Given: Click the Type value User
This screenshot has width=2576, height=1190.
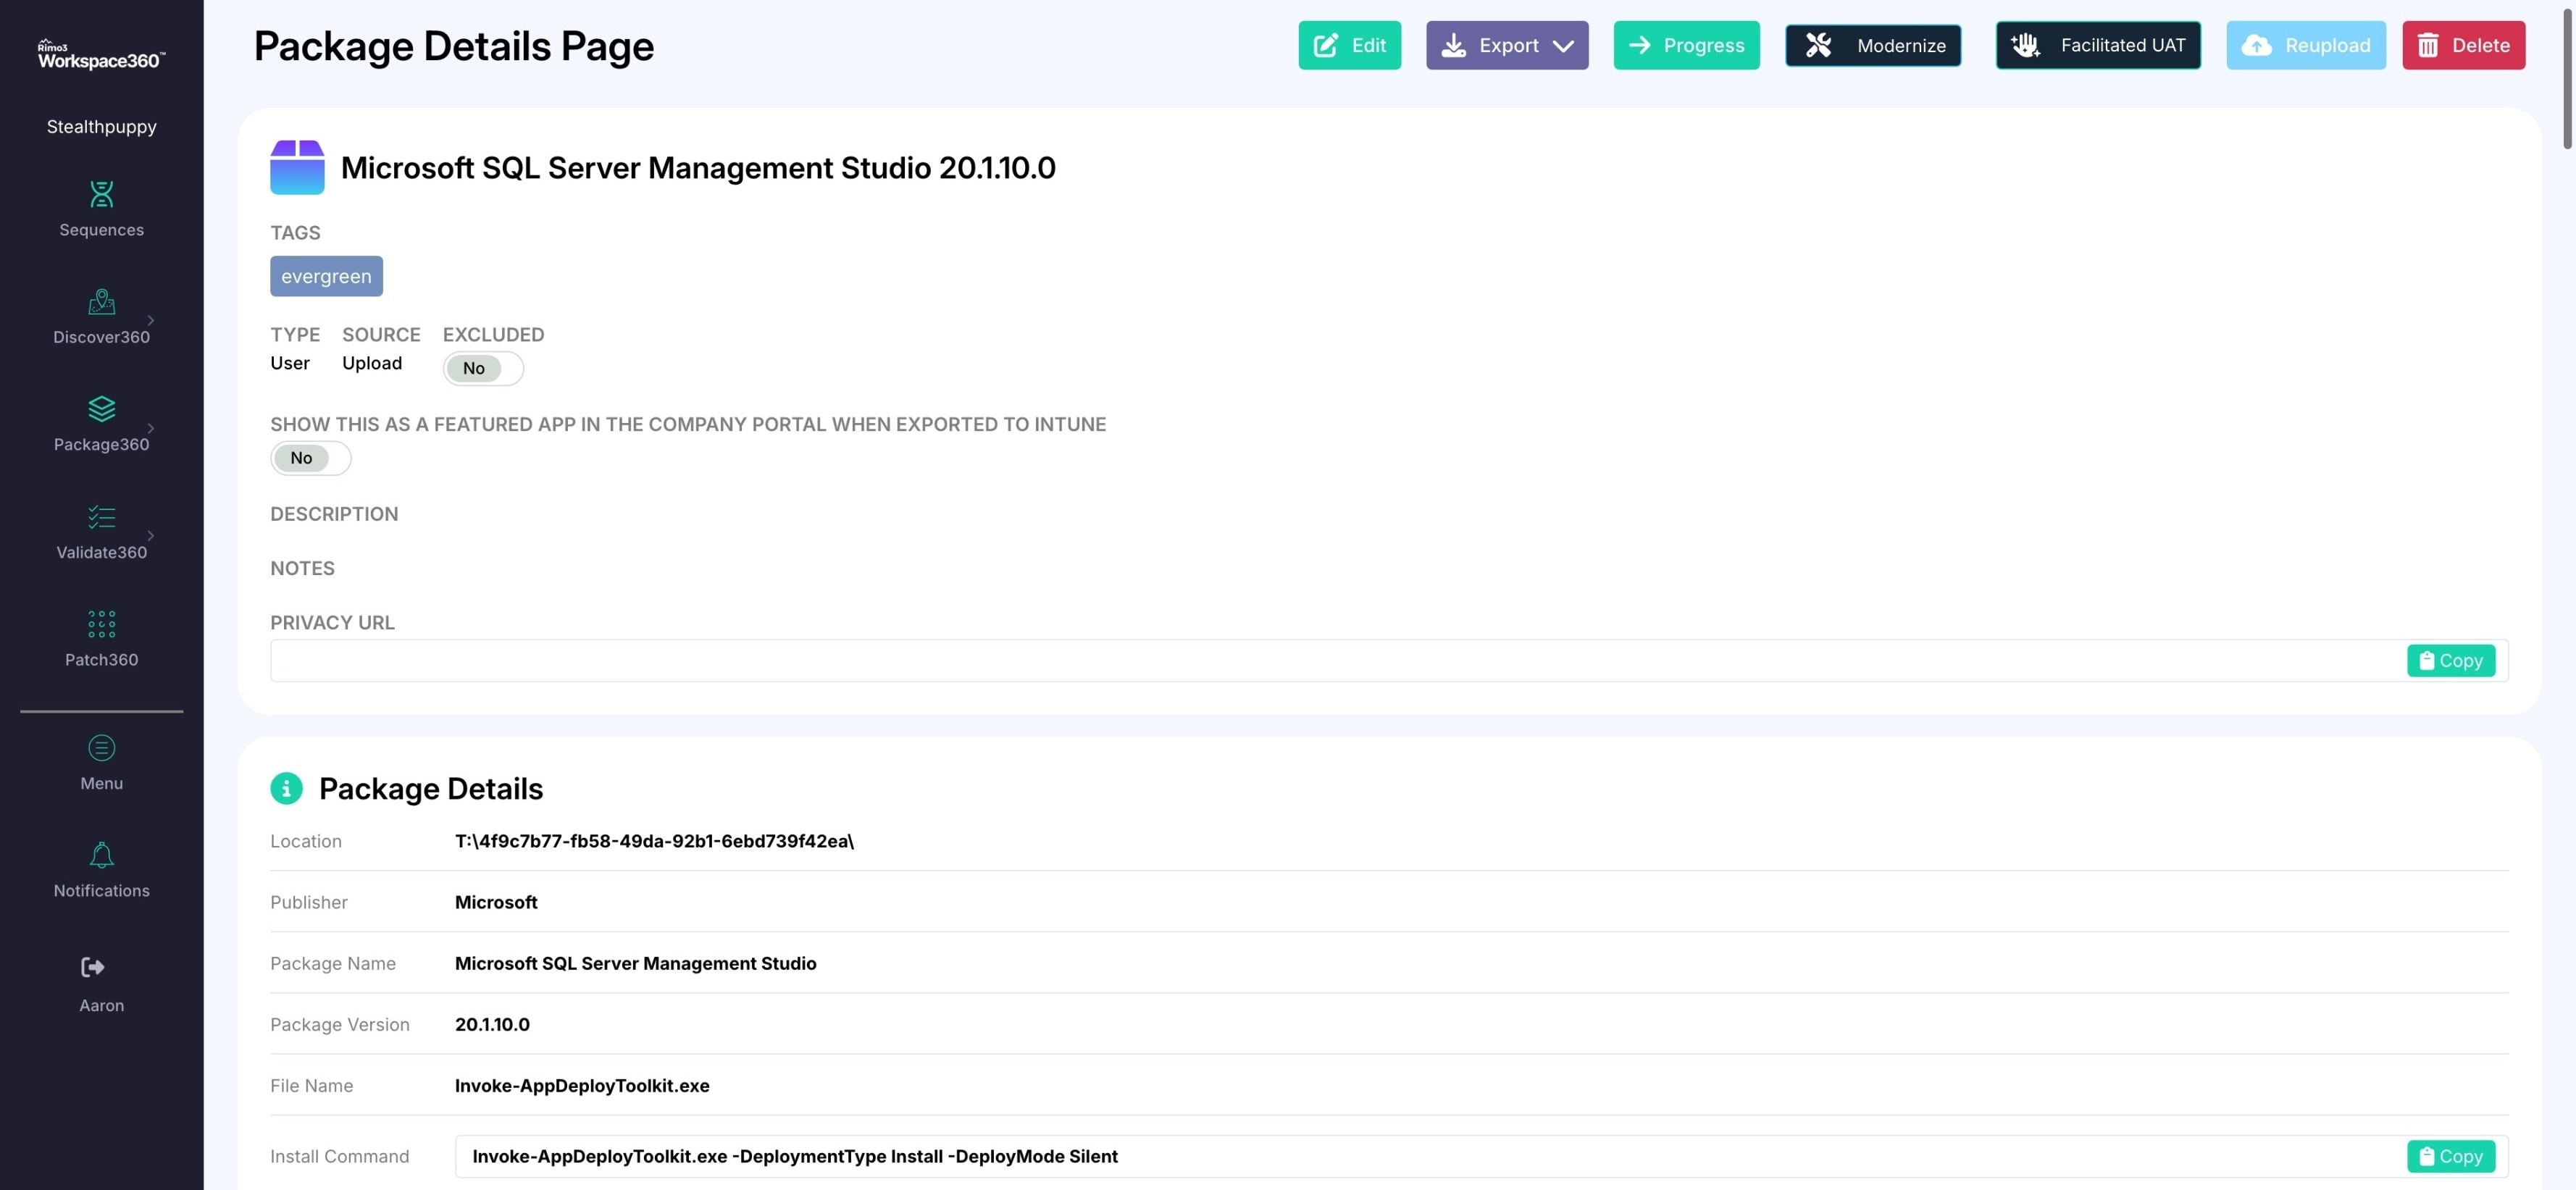Looking at the screenshot, I should [x=290, y=363].
